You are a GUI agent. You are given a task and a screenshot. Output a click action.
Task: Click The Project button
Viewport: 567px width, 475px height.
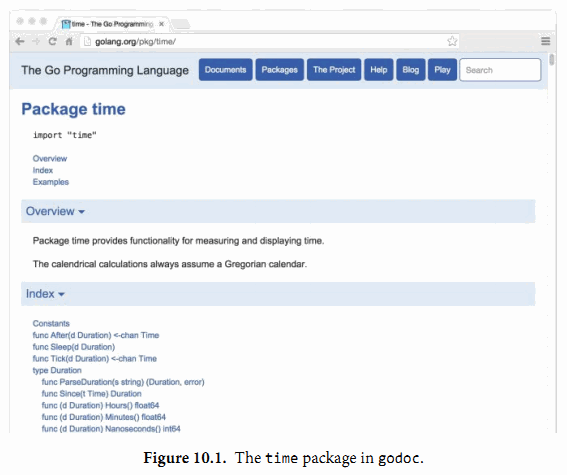334,70
